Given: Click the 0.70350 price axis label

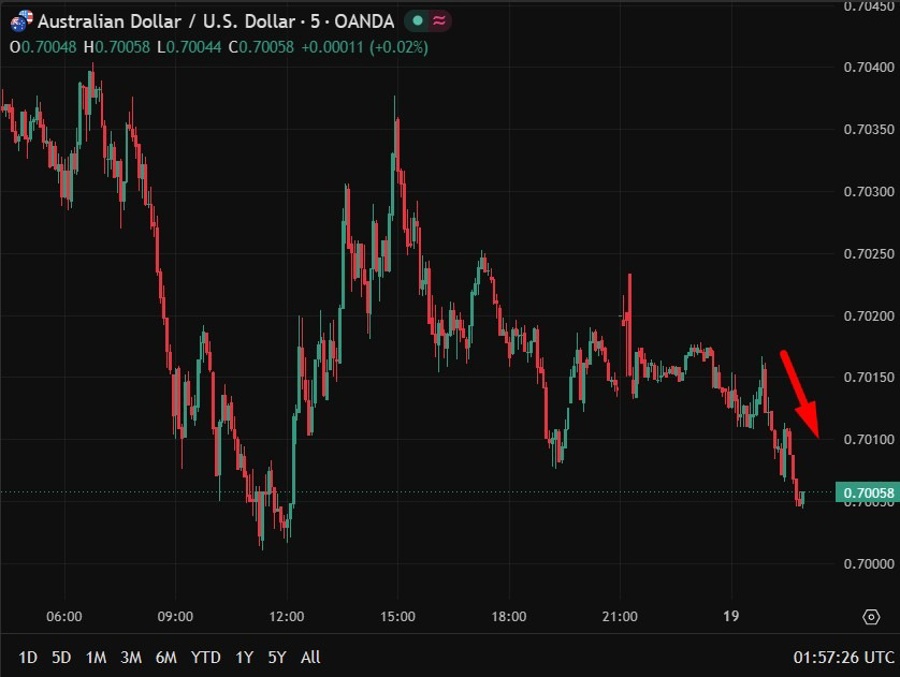Looking at the screenshot, I should 868,130.
